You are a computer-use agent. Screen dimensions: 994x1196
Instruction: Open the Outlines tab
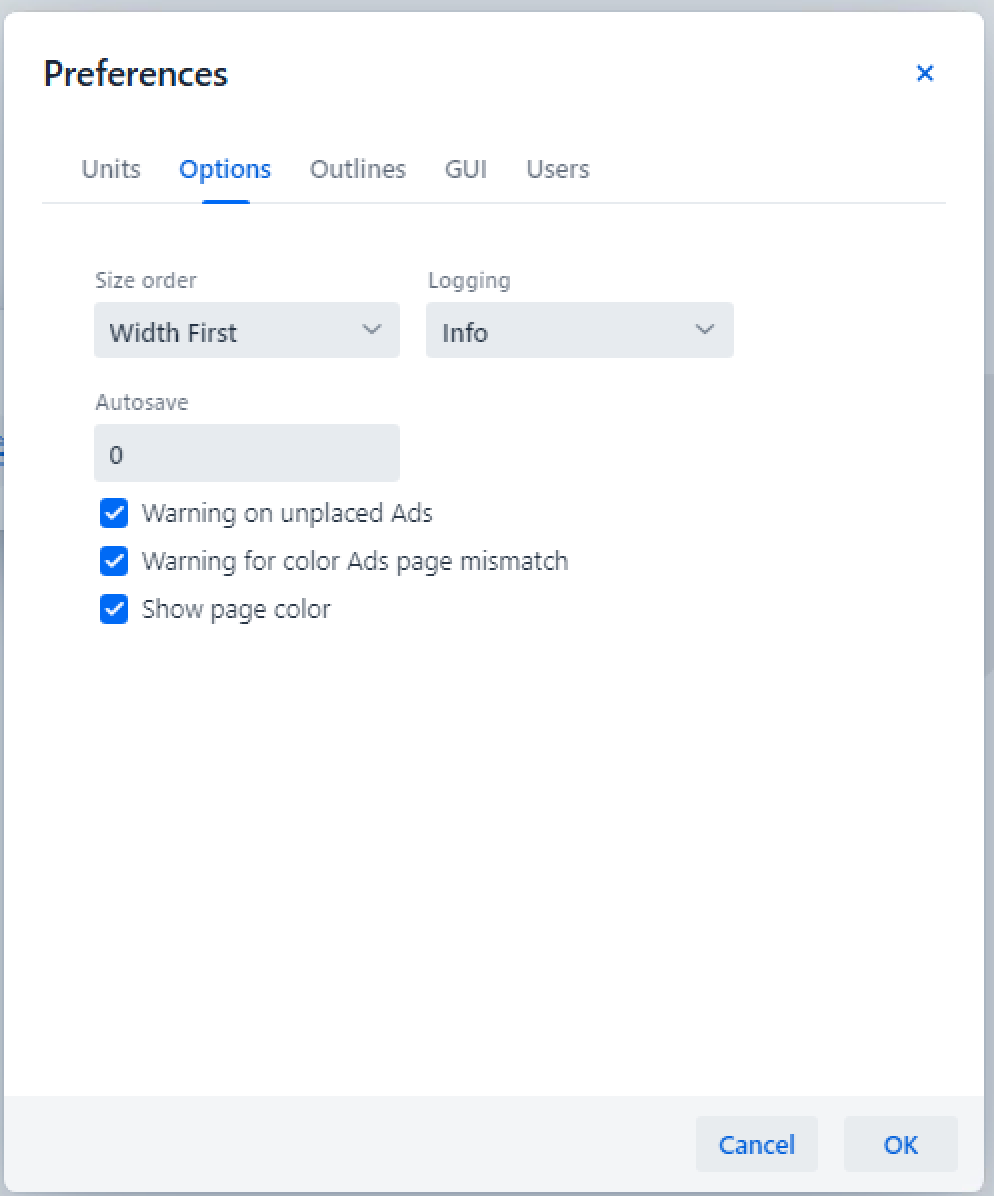[357, 169]
